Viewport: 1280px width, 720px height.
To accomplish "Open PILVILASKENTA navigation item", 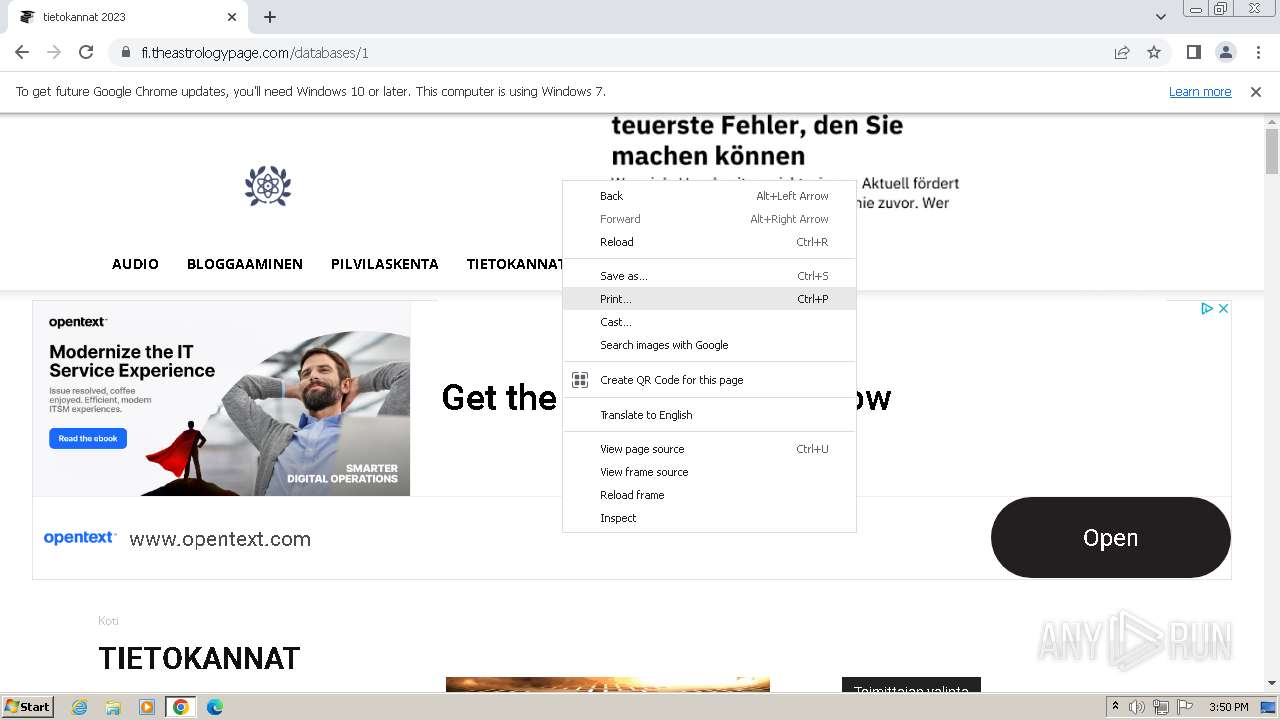I will pos(385,264).
